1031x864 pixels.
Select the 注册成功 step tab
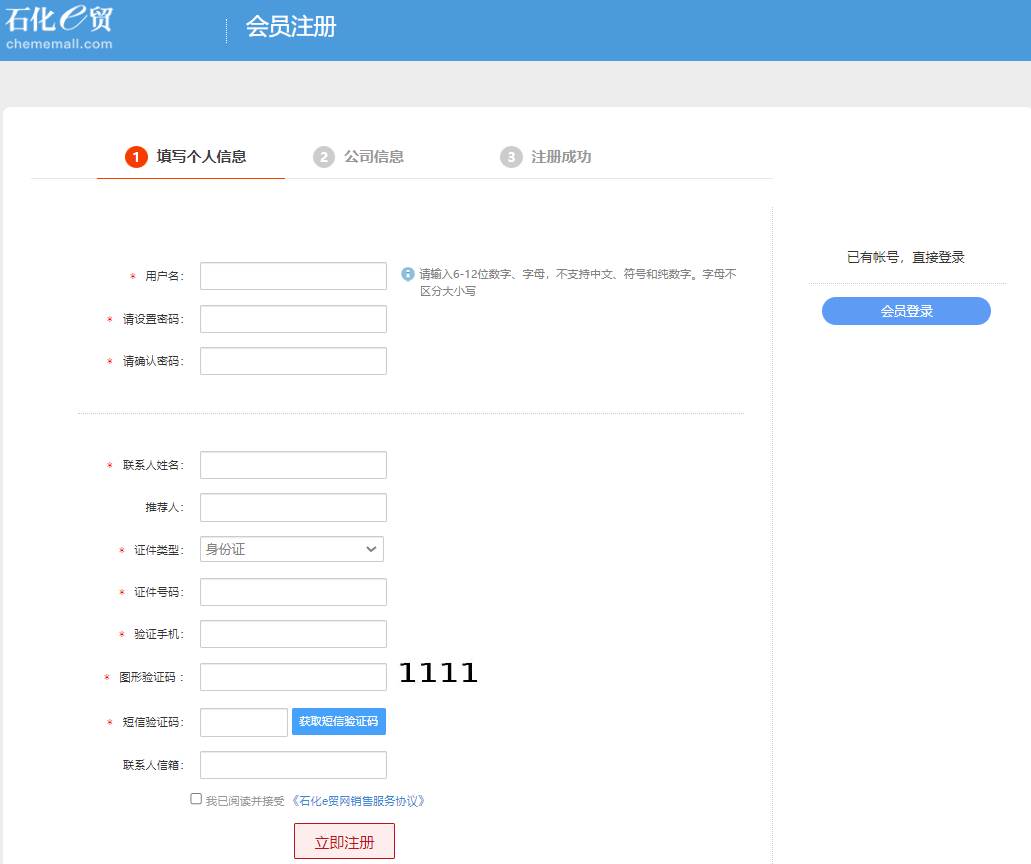point(560,157)
